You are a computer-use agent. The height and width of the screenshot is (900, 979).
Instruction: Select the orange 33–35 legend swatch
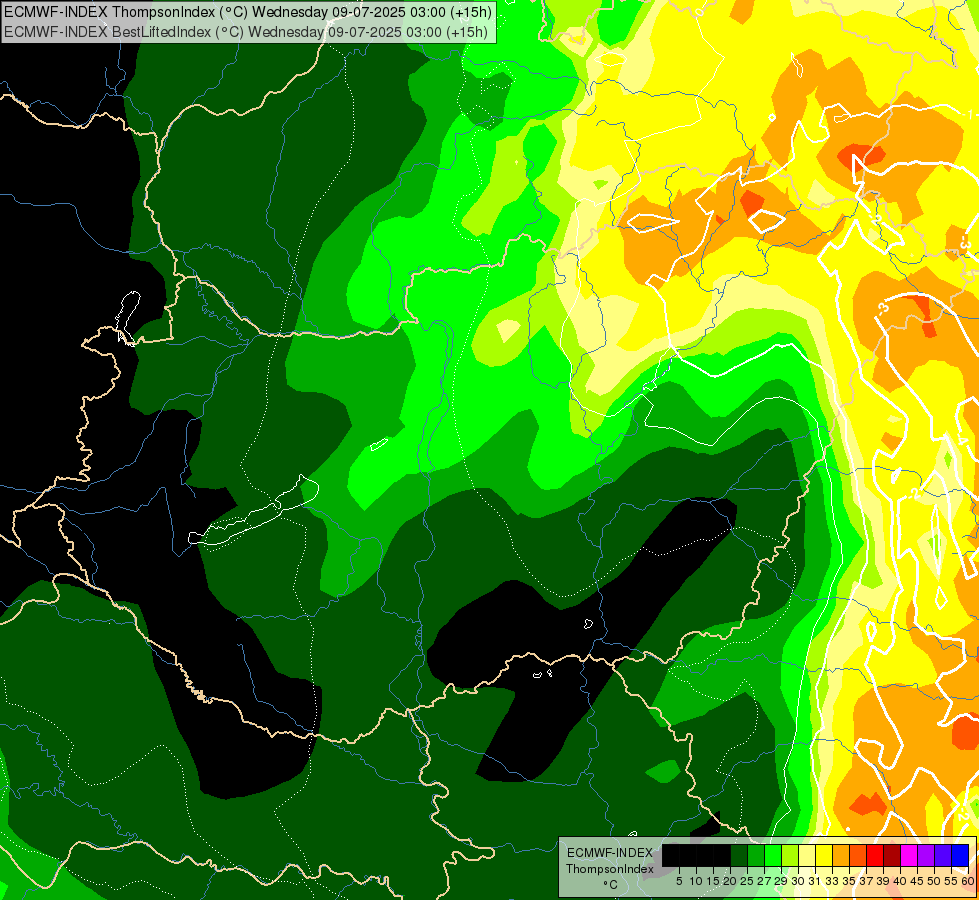click(841, 855)
